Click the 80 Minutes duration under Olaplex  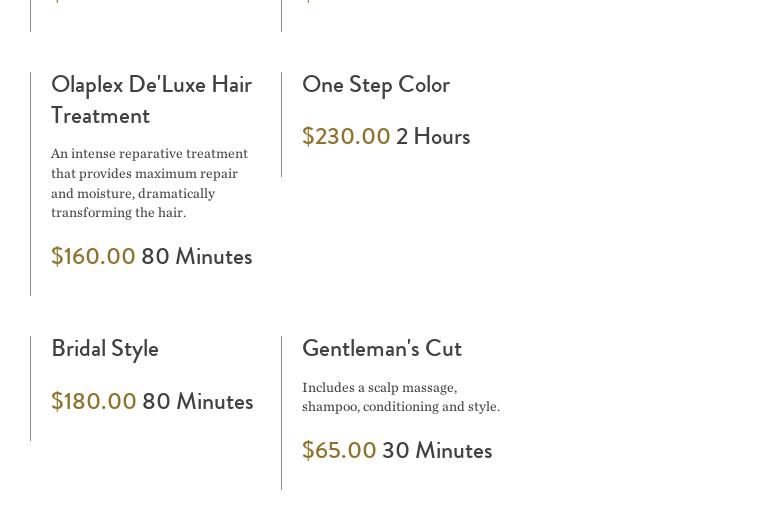click(196, 256)
